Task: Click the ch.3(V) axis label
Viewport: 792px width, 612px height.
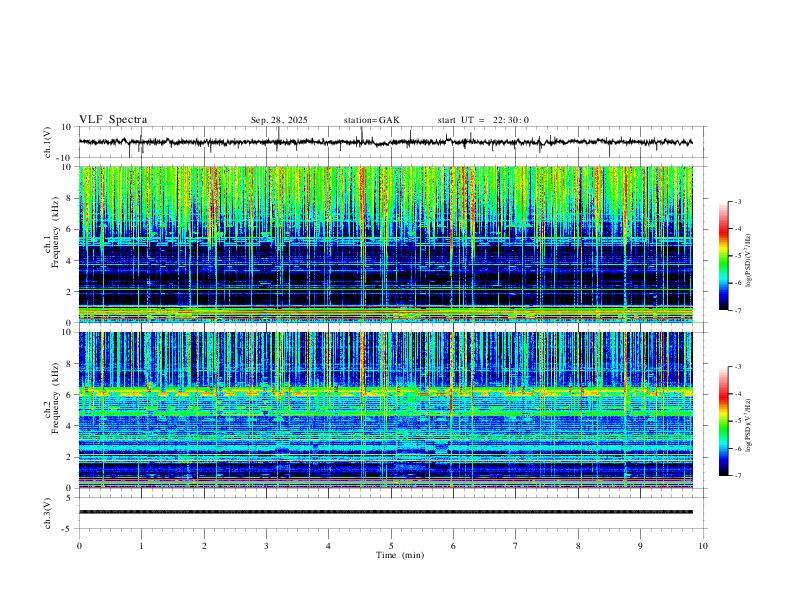Action: tap(48, 513)
